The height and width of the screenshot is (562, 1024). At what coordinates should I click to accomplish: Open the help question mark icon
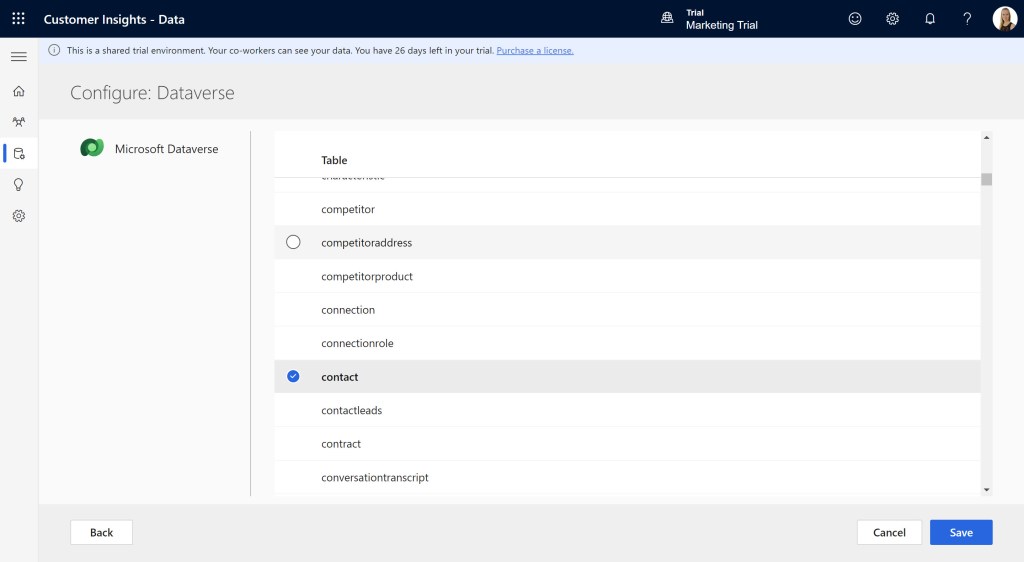point(967,19)
